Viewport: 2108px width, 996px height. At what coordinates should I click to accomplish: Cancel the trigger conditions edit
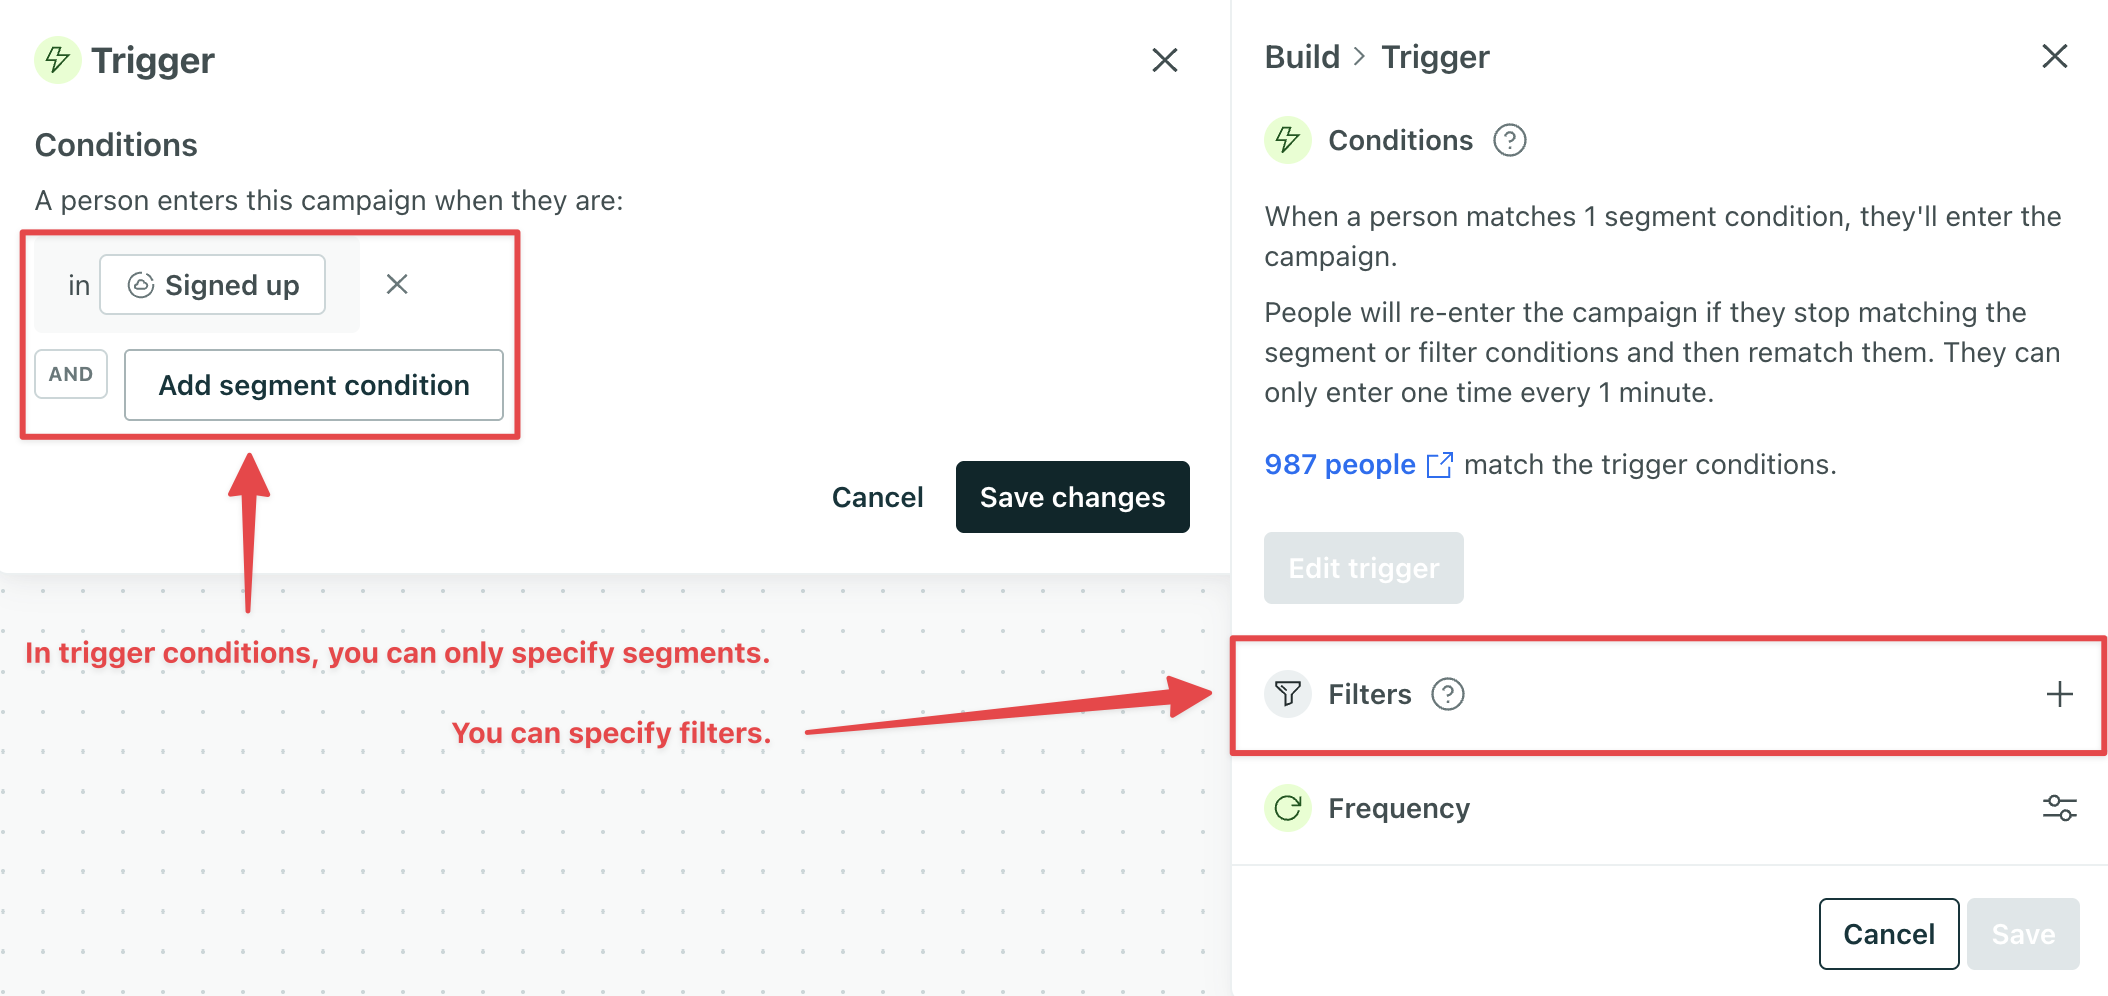click(877, 497)
